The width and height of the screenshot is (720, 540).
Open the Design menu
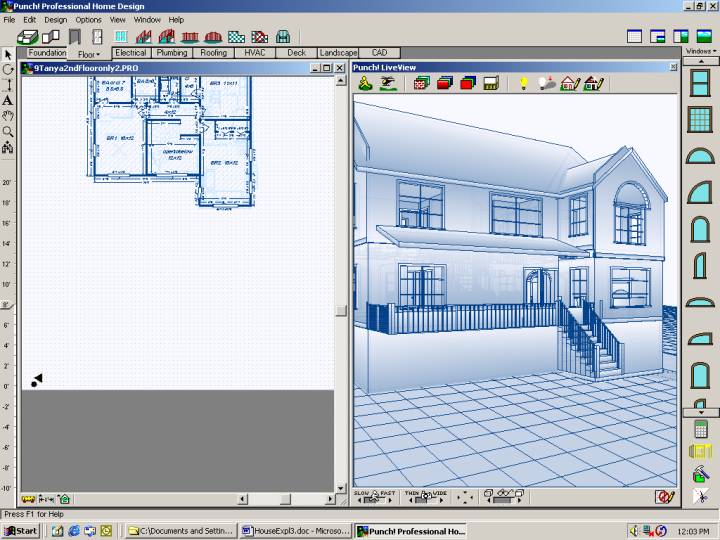[56, 20]
